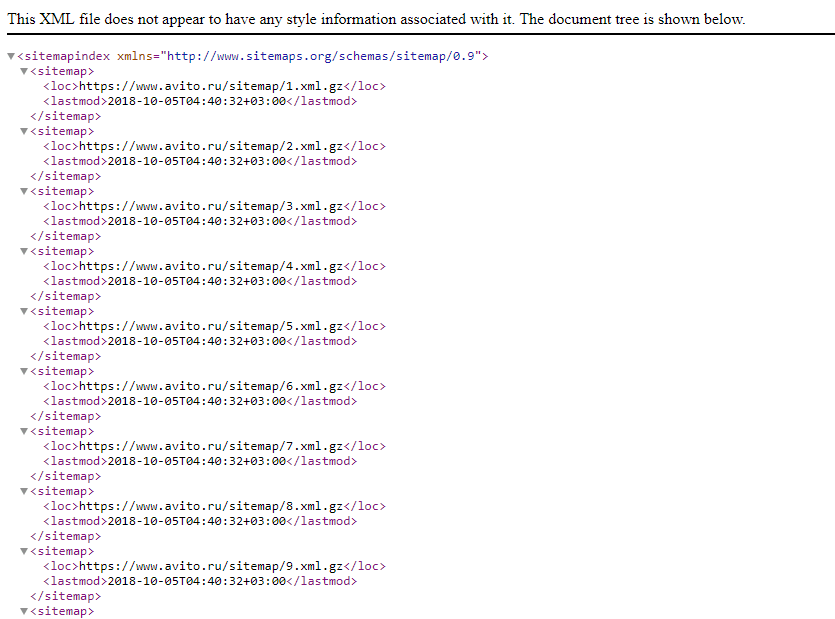Collapse sitemap node containing 8.xml.gz
The image size is (835, 619).
(24, 491)
